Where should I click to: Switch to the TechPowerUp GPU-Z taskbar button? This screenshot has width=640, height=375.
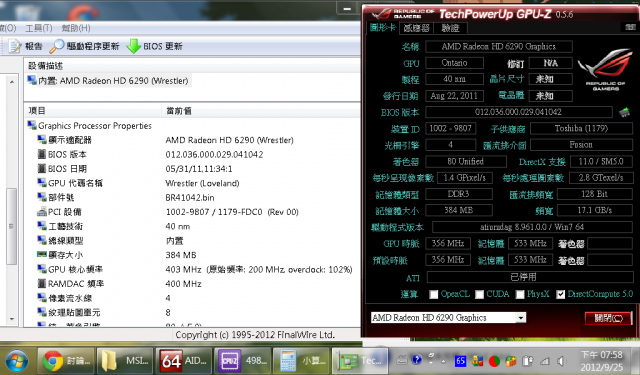[360, 361]
